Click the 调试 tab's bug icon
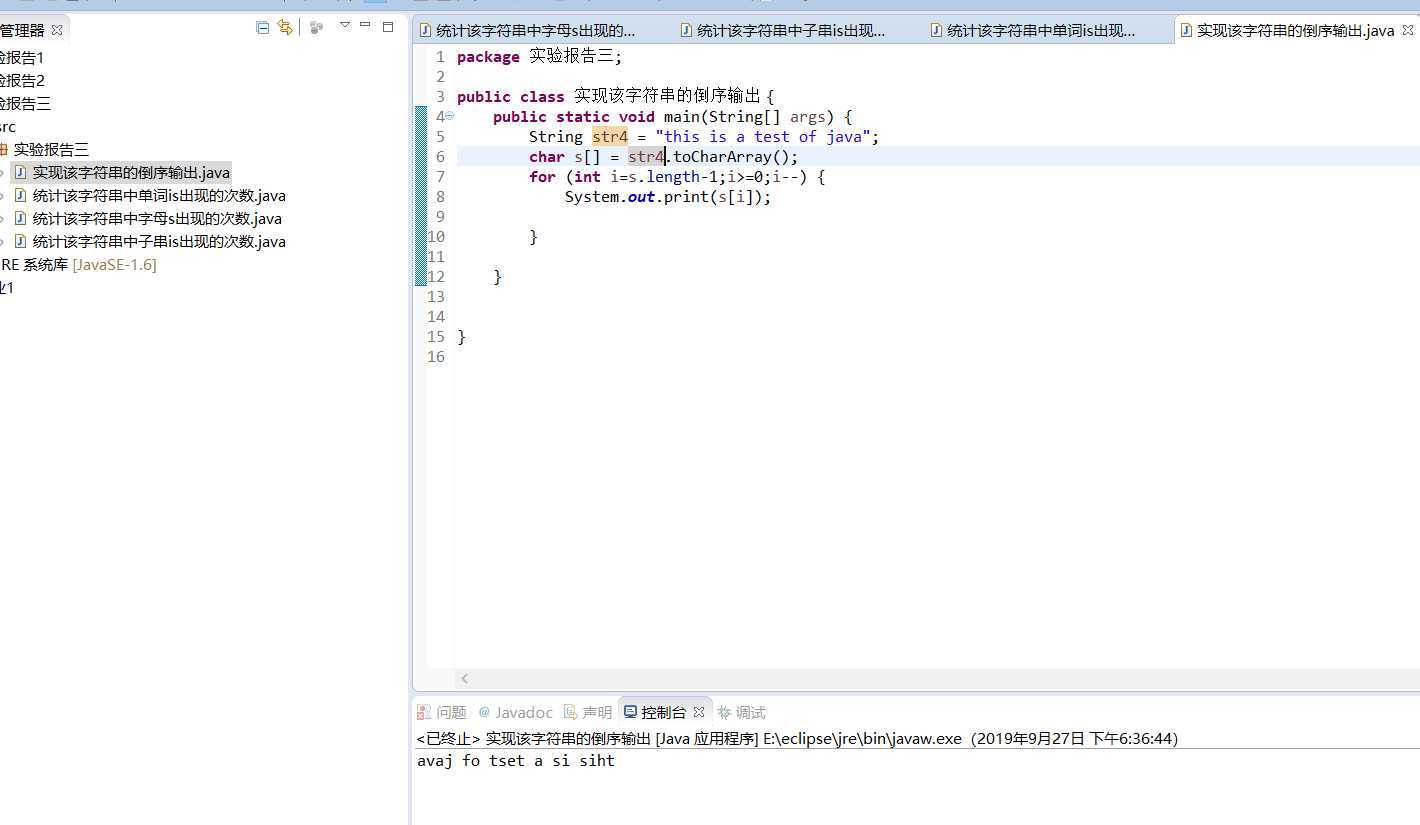This screenshot has width=1420, height=825. pyautogui.click(x=724, y=712)
